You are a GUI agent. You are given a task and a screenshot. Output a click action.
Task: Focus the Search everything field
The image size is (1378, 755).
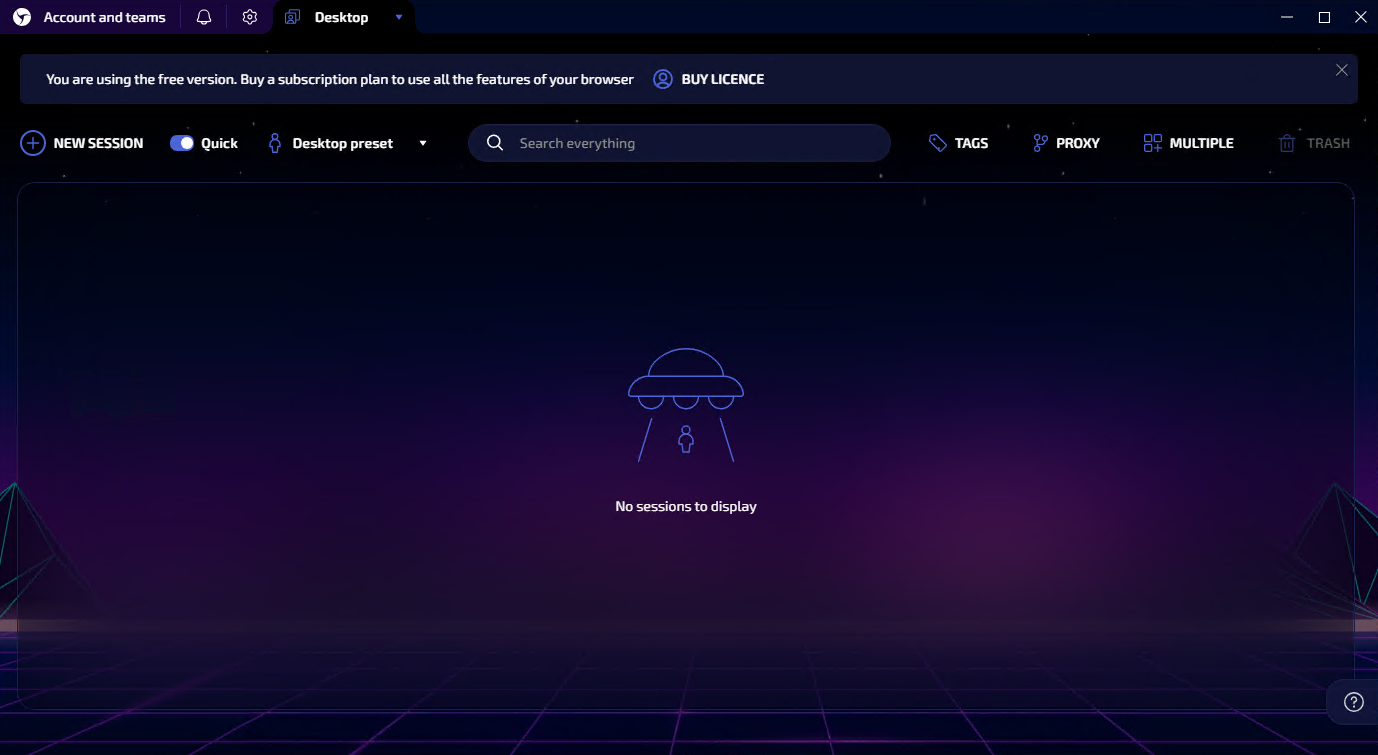690,143
